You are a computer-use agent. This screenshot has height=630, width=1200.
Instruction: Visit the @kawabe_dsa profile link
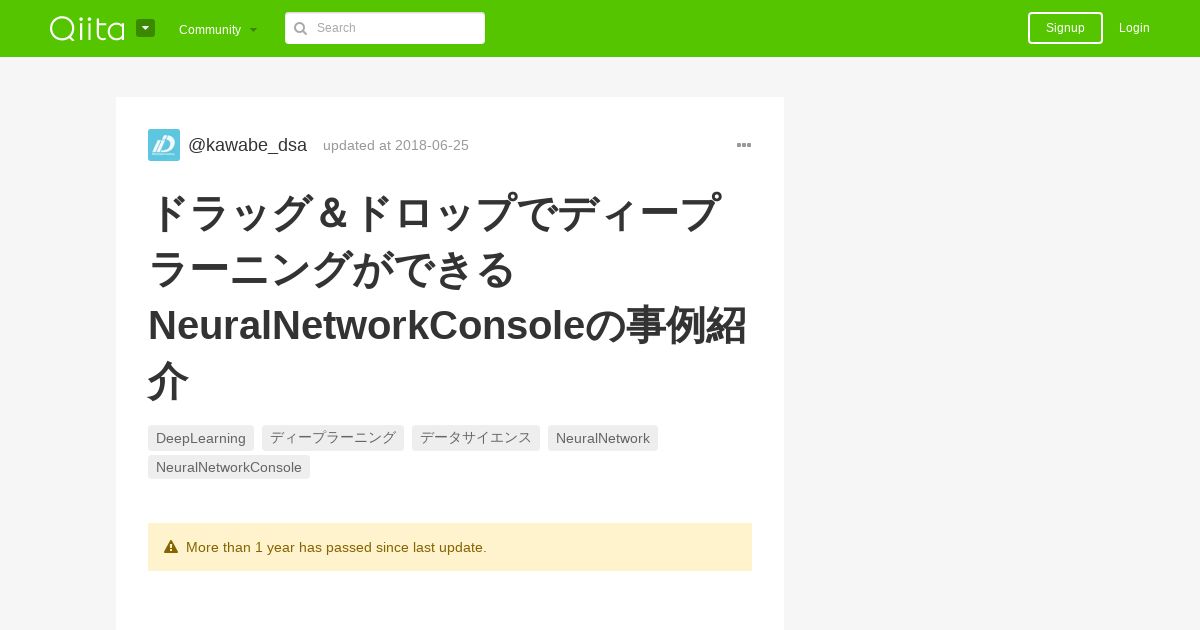247,145
